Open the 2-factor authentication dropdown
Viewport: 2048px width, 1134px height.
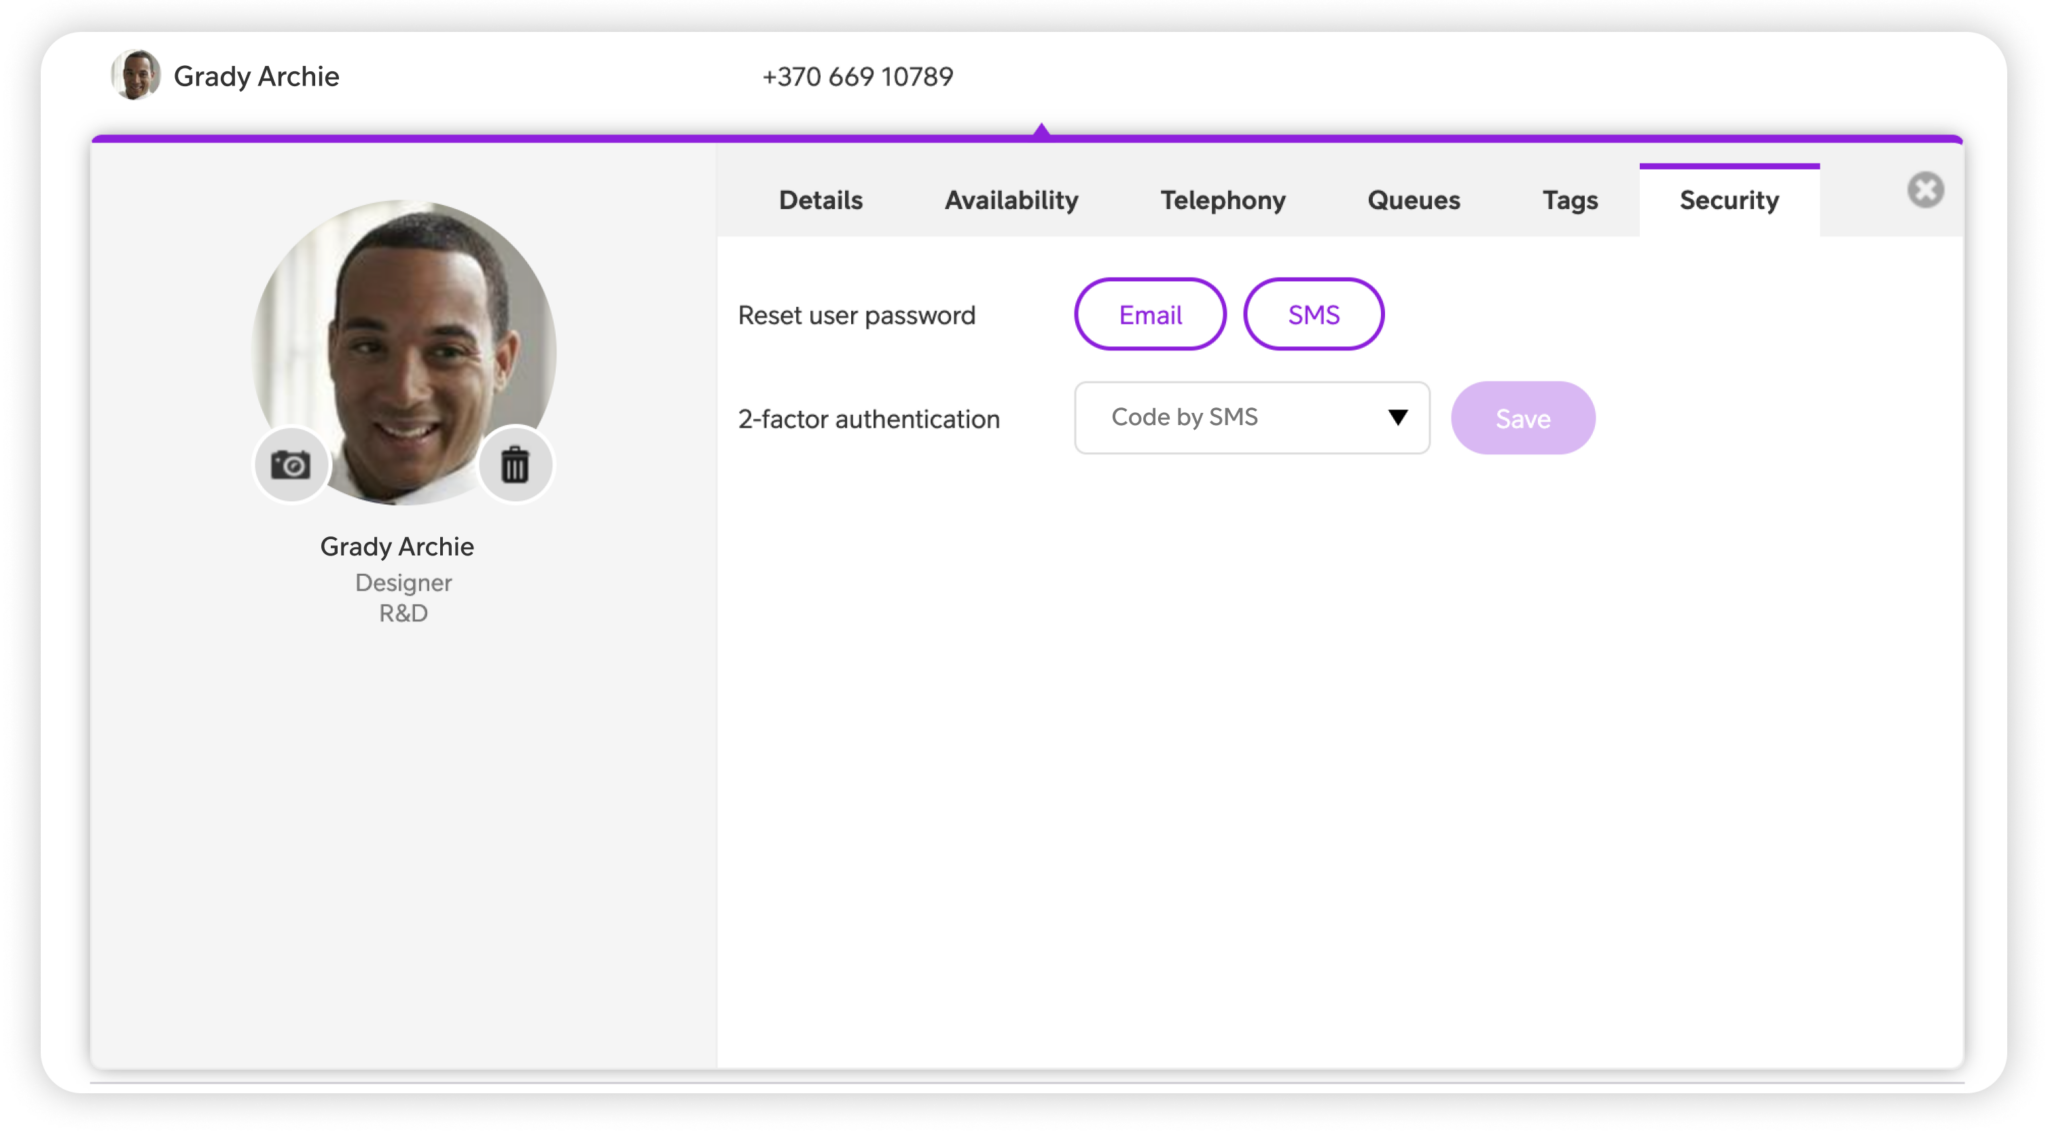point(1251,418)
